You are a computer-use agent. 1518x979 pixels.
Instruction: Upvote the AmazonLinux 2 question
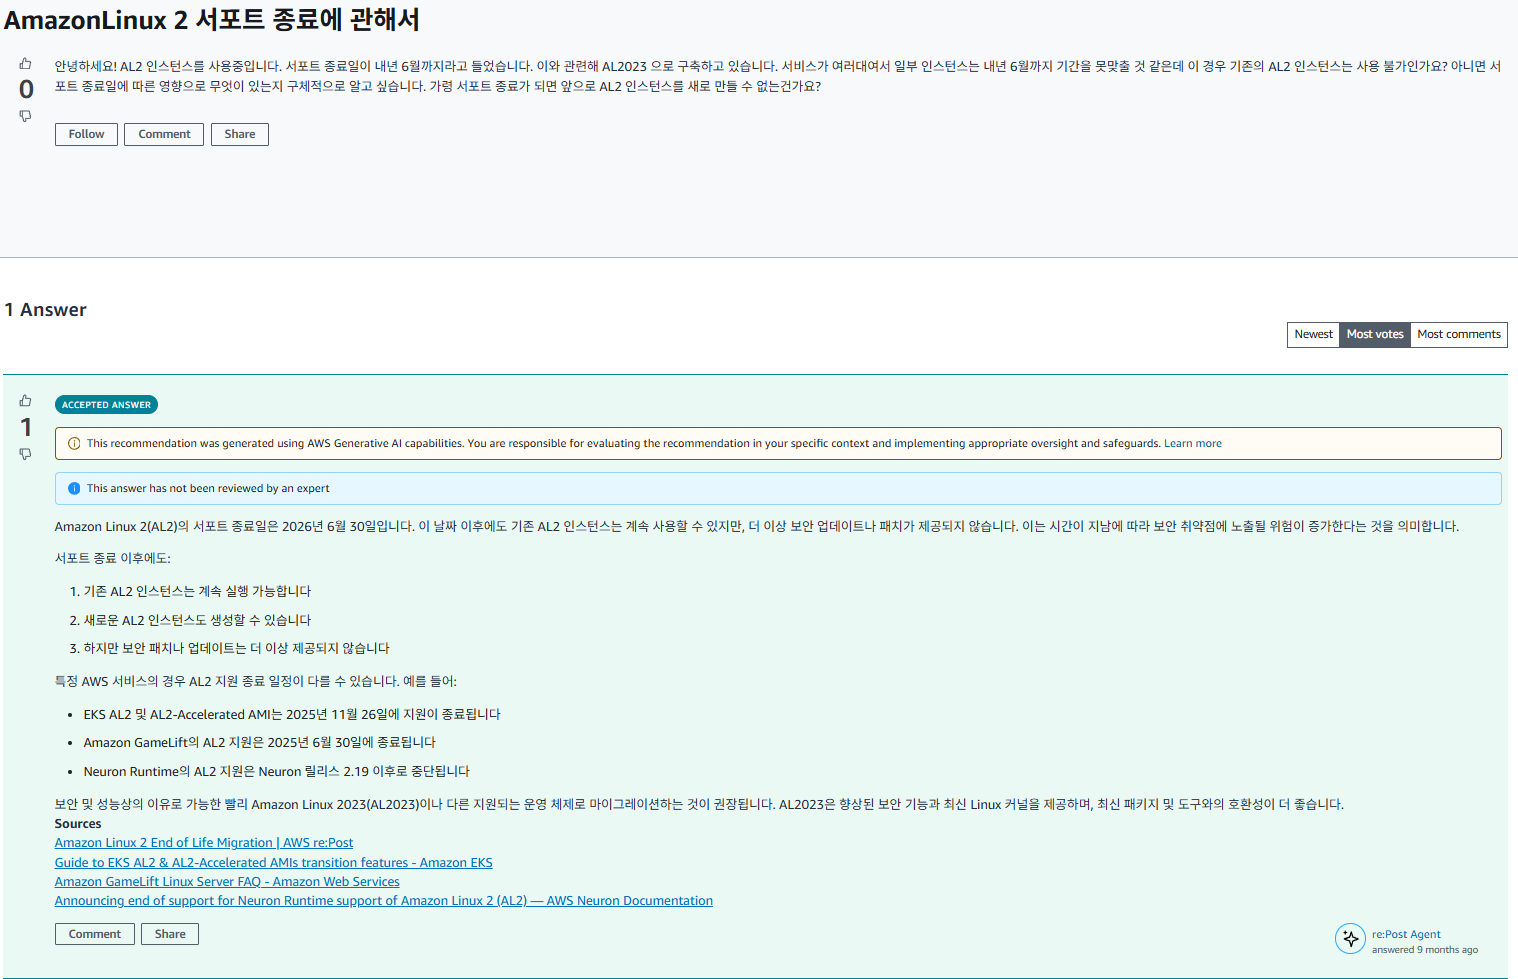coord(25,63)
